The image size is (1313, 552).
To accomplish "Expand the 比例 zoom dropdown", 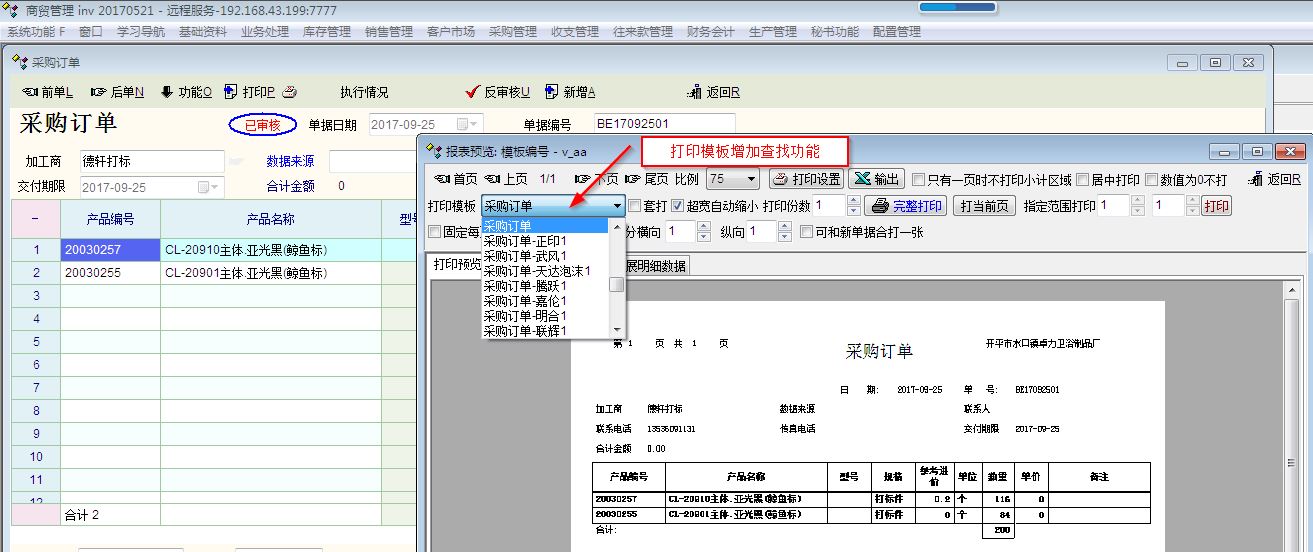I will (751, 180).
